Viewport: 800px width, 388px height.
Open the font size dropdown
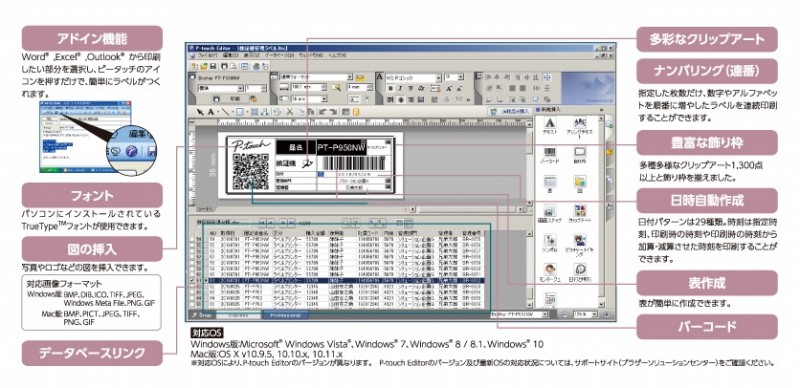[461, 77]
